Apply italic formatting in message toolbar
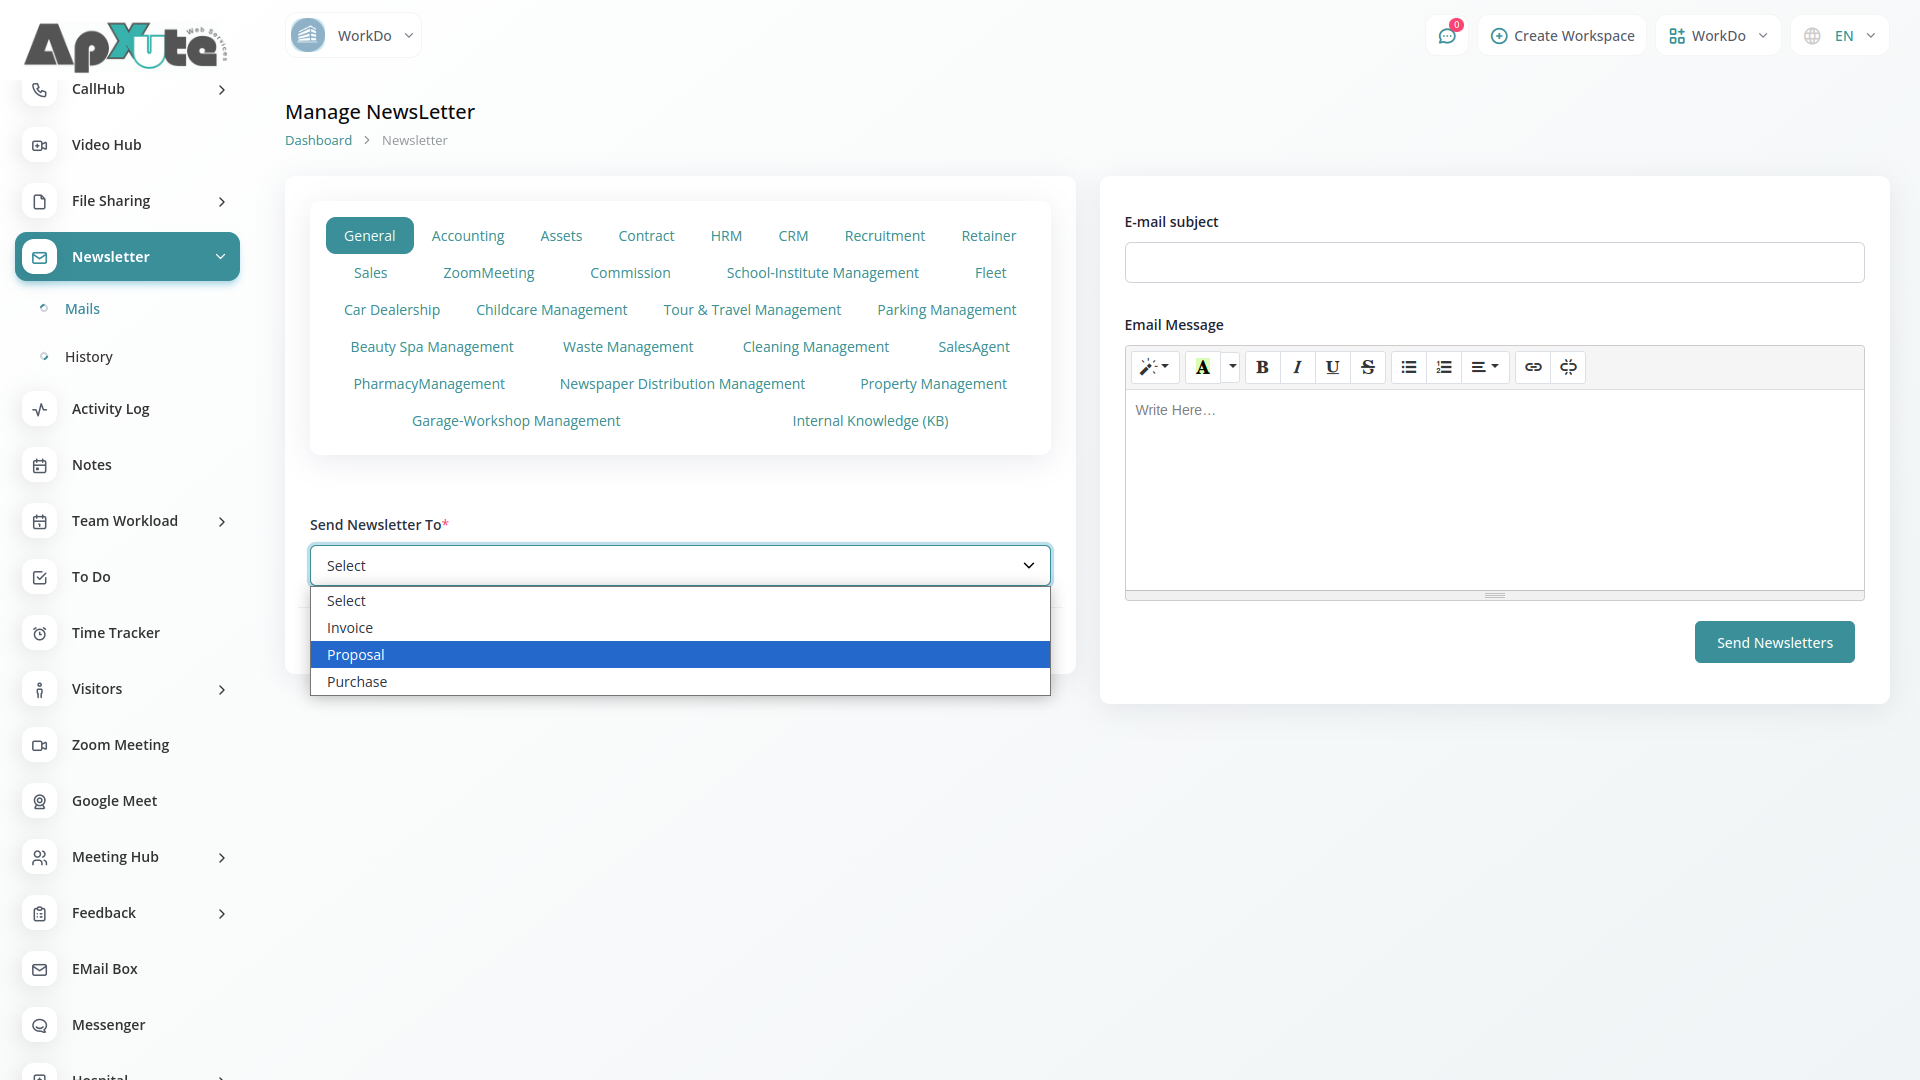The image size is (1920, 1080). coord(1297,367)
